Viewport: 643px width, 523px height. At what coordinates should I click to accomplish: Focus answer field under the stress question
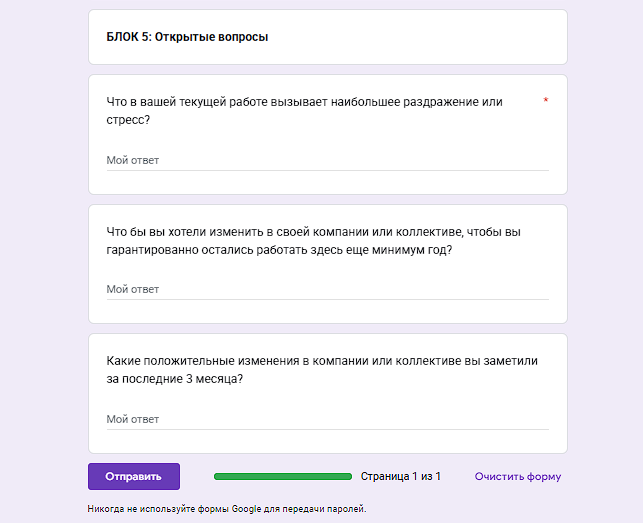(x=327, y=160)
